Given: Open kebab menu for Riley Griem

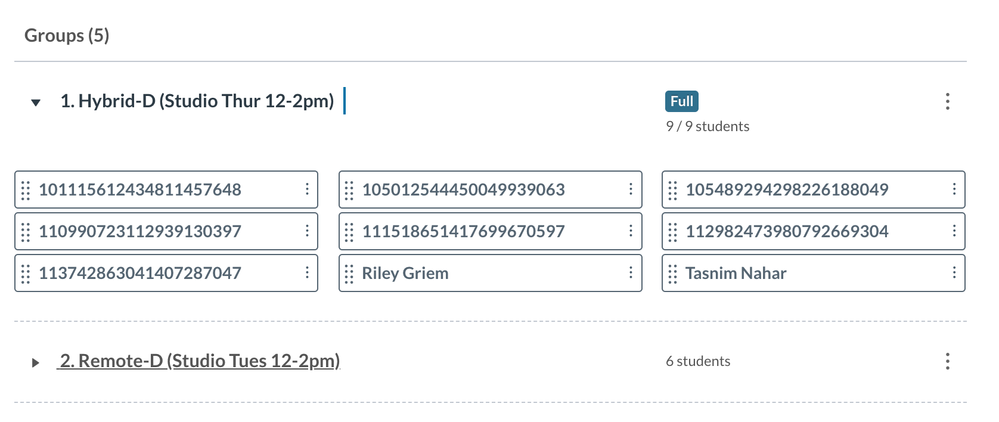Looking at the screenshot, I should (x=630, y=273).
